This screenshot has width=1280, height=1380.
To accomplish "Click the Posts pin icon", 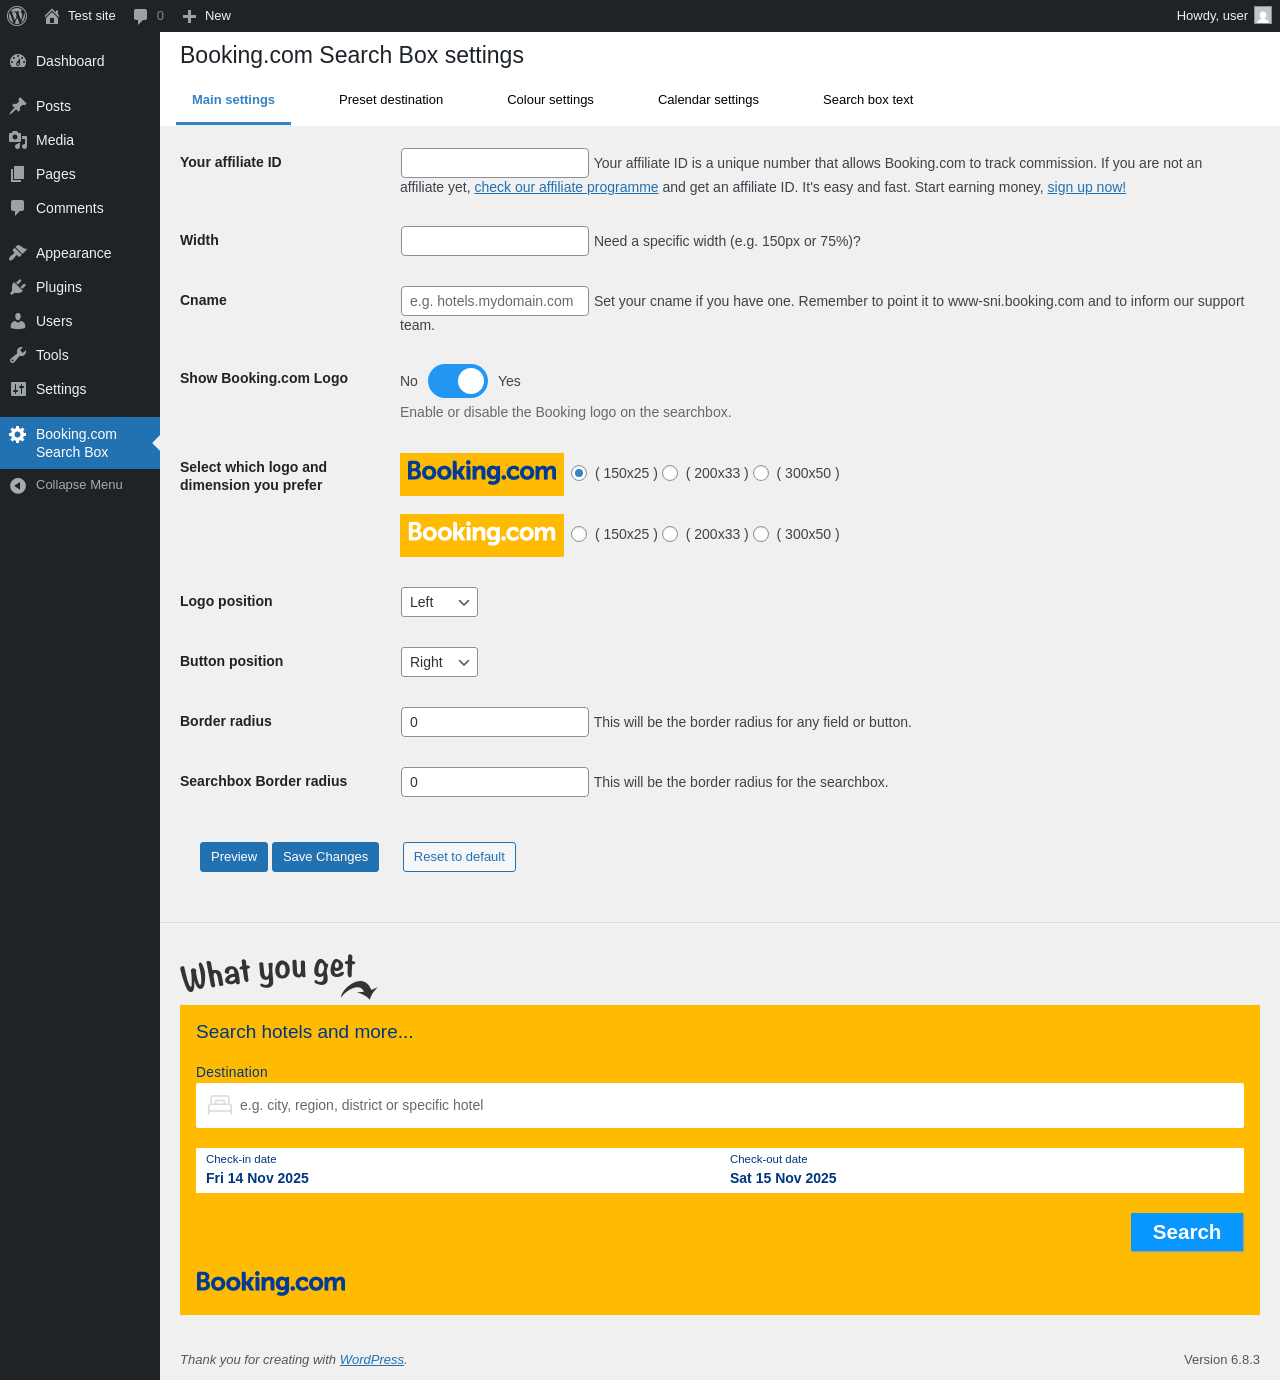I will click(x=18, y=106).
